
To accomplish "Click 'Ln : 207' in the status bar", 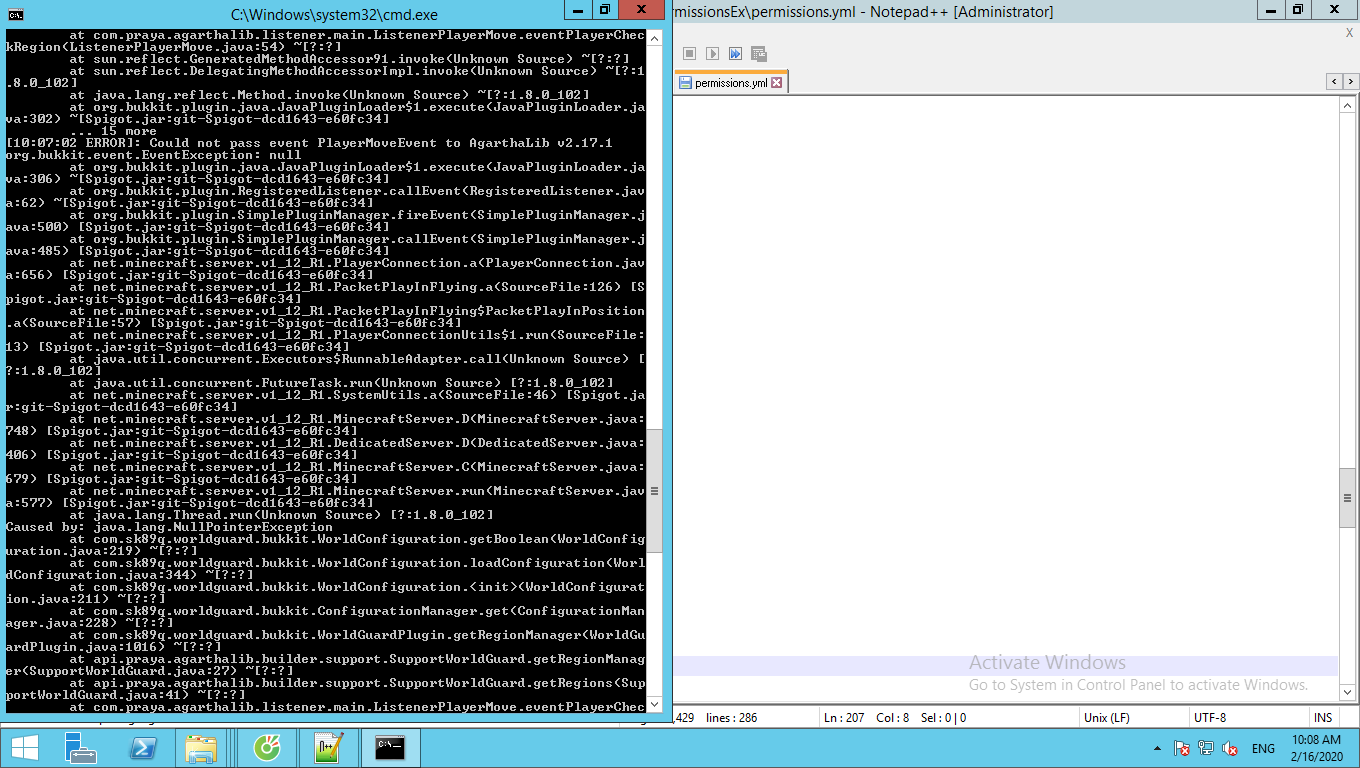I will (844, 717).
